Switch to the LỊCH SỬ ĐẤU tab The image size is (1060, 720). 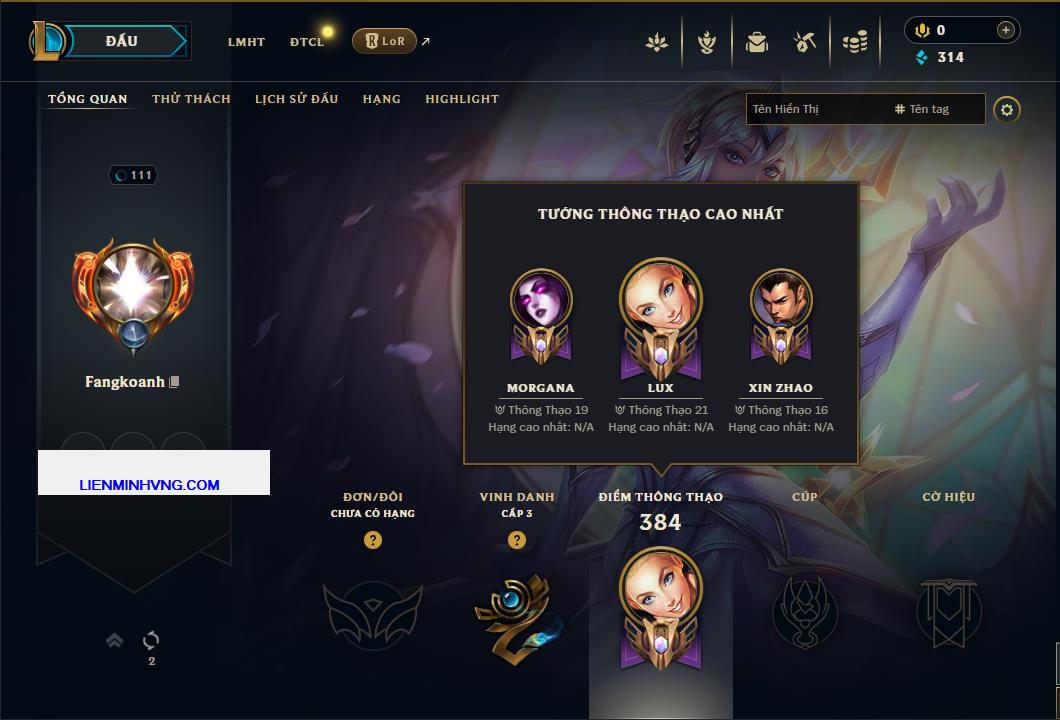(x=296, y=99)
